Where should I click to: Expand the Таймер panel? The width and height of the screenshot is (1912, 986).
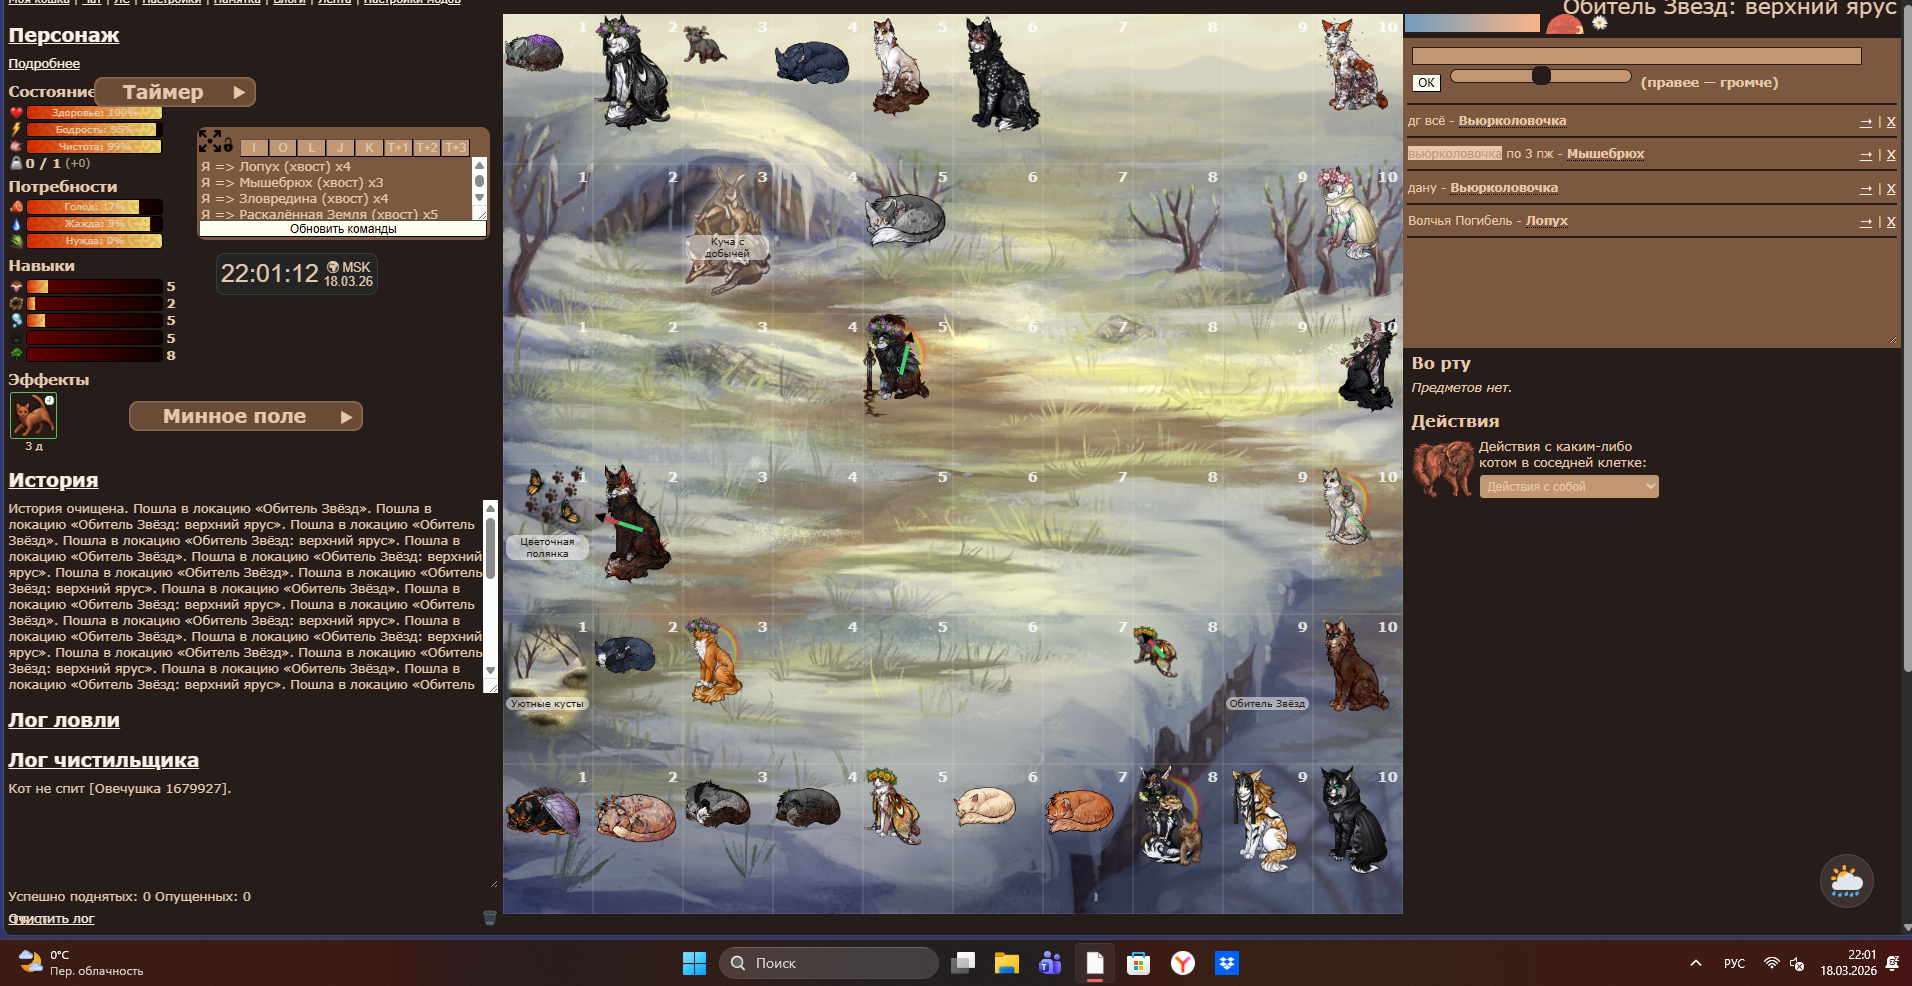coord(175,92)
